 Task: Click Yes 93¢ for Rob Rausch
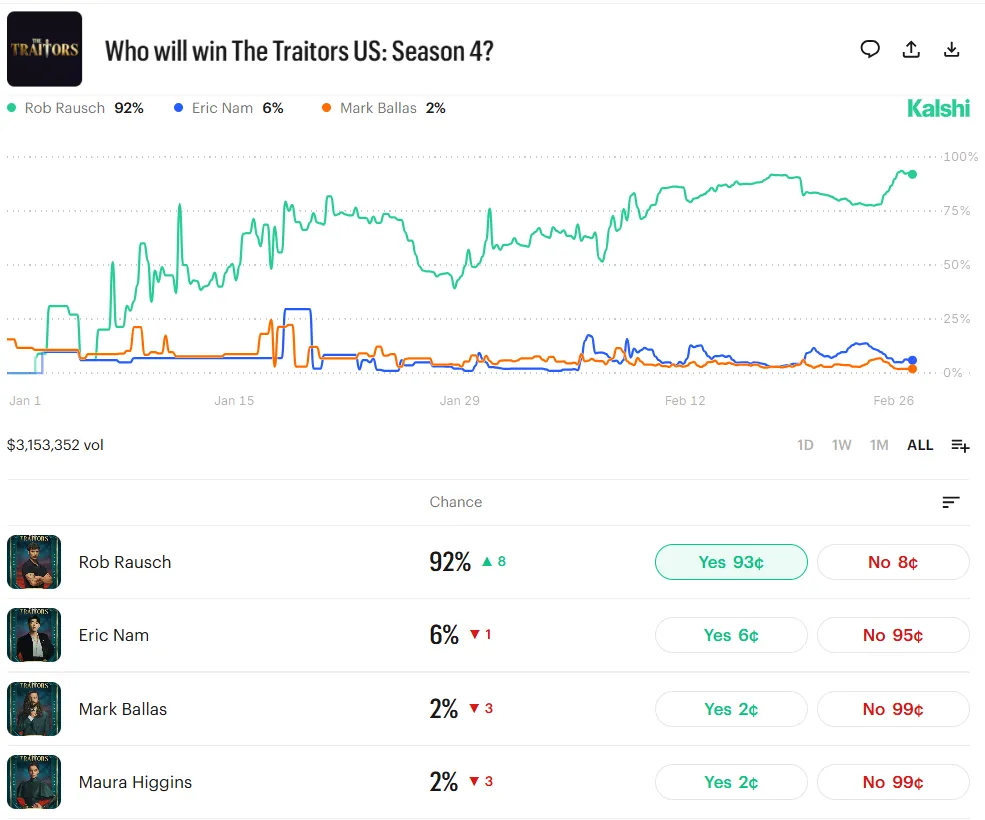coord(731,562)
